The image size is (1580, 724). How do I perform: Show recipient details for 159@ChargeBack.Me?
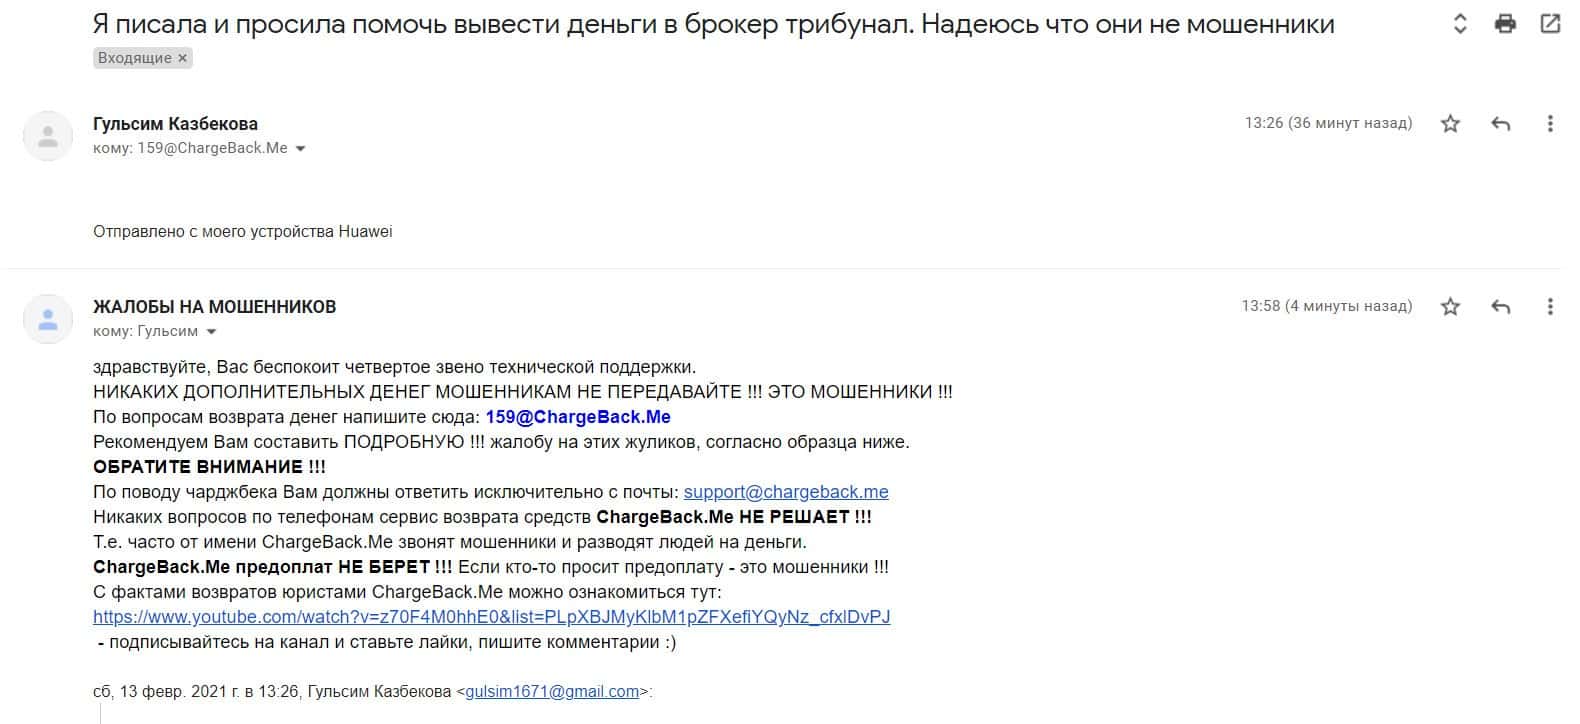[300, 149]
